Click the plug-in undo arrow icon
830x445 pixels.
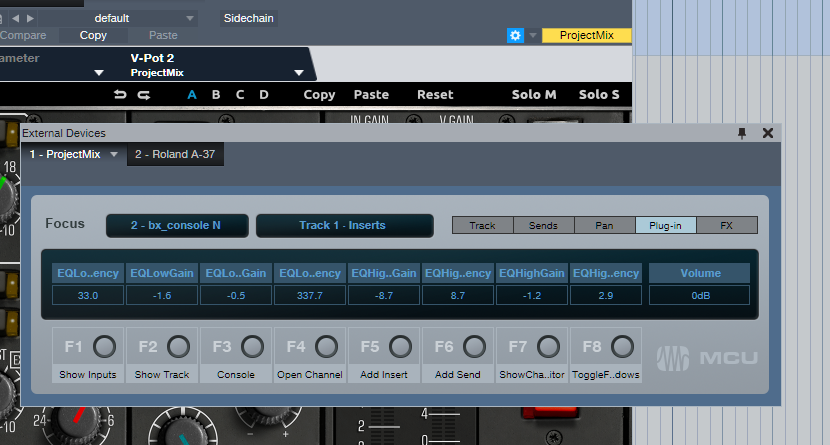click(120, 95)
